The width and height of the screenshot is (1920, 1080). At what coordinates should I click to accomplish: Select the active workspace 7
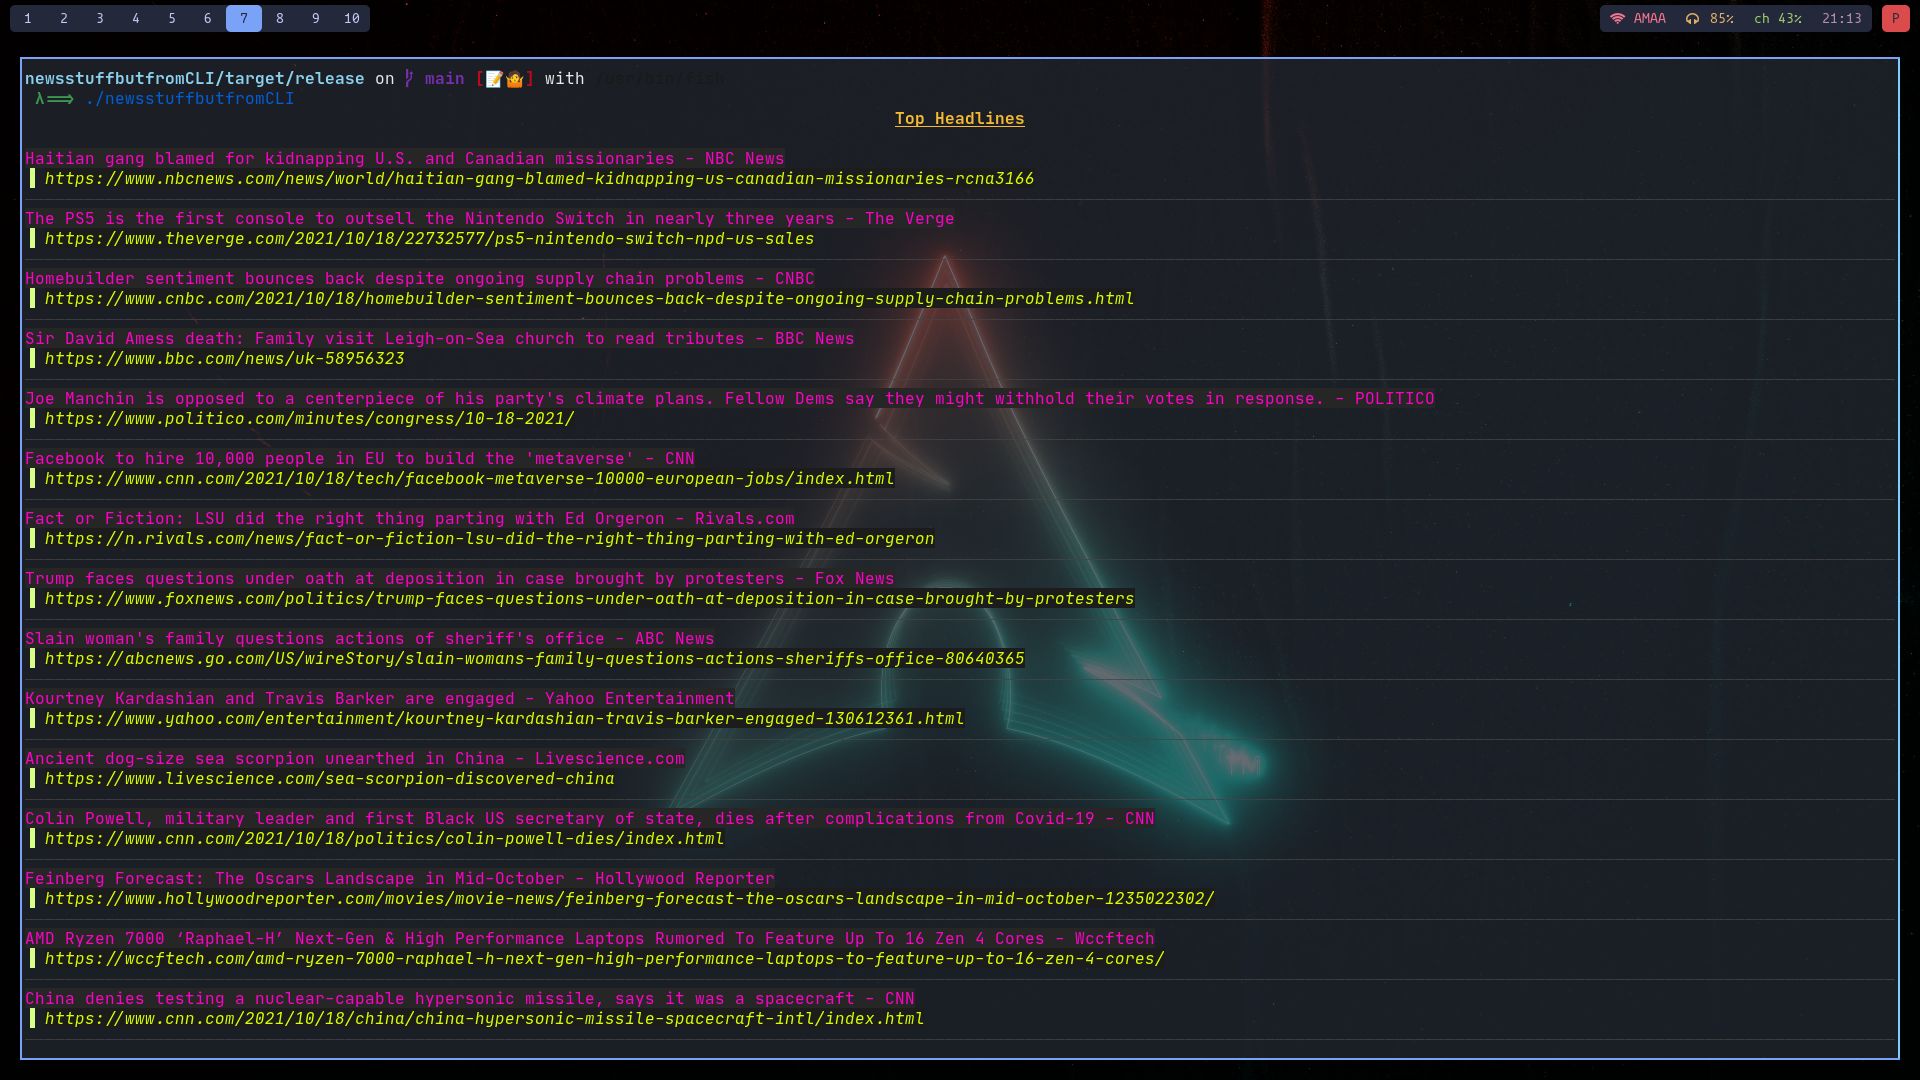coord(244,18)
